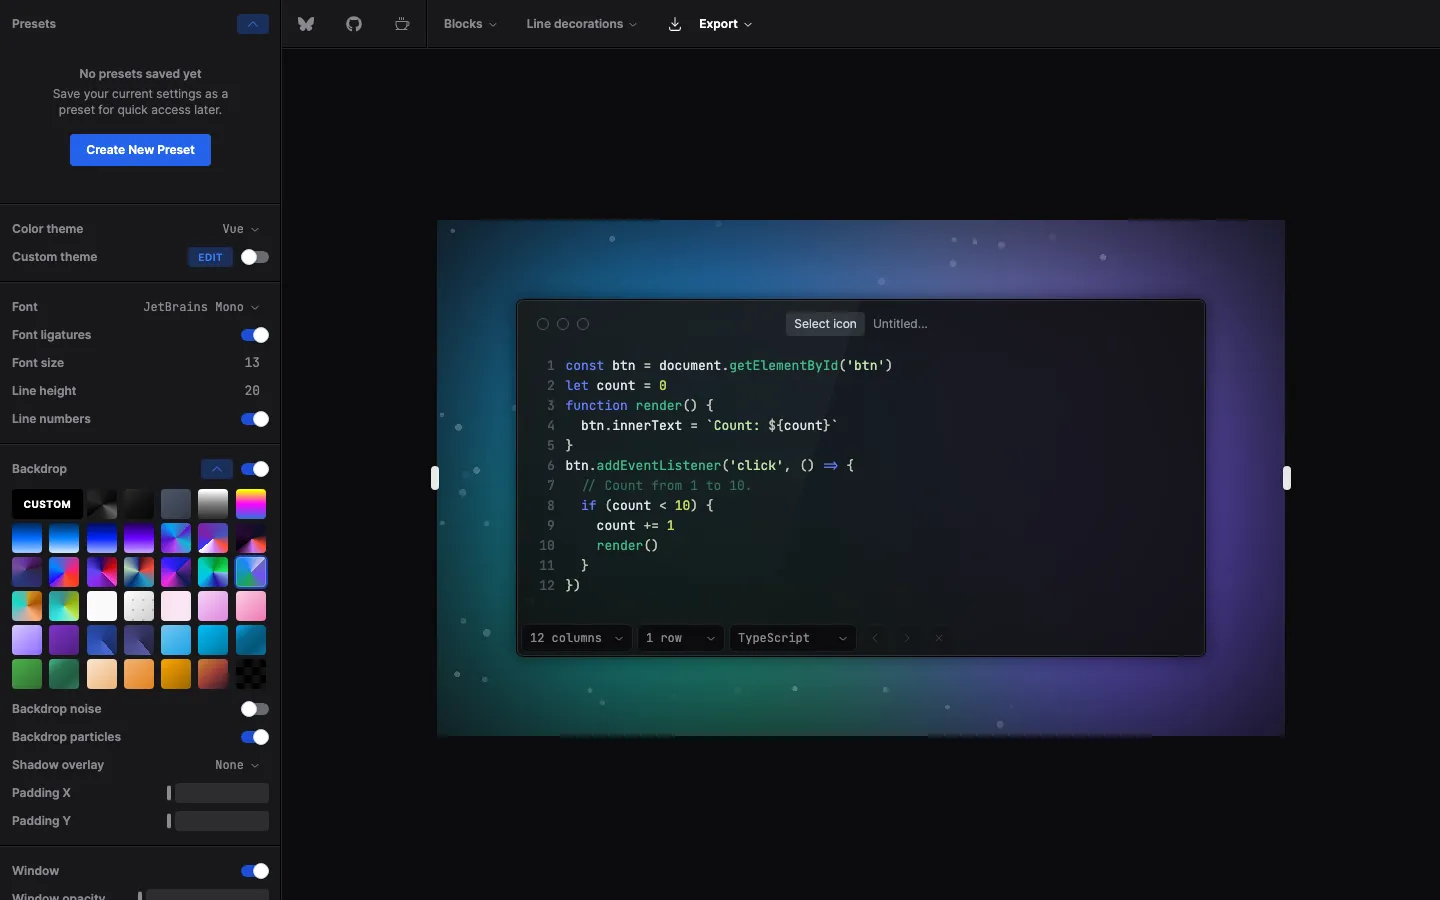This screenshot has height=900, width=1440.
Task: Open the Bluesky butterfly link
Action: (306, 24)
